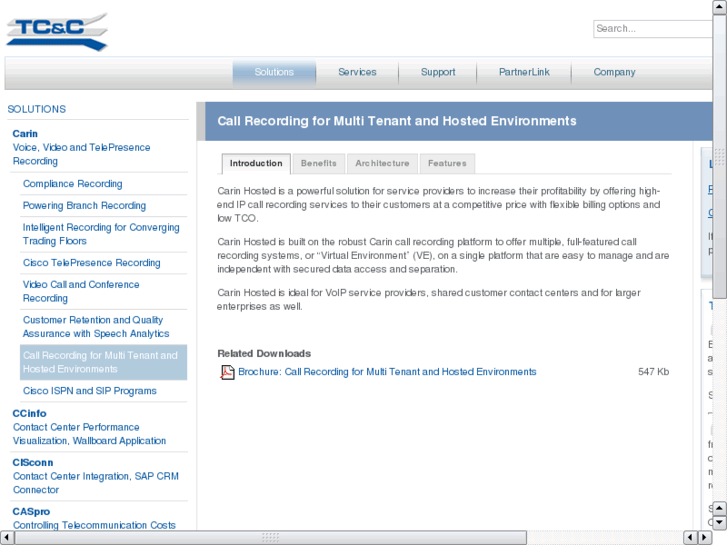
Task: Open Cisco ISPN and SIP Programs
Action: coord(89,391)
